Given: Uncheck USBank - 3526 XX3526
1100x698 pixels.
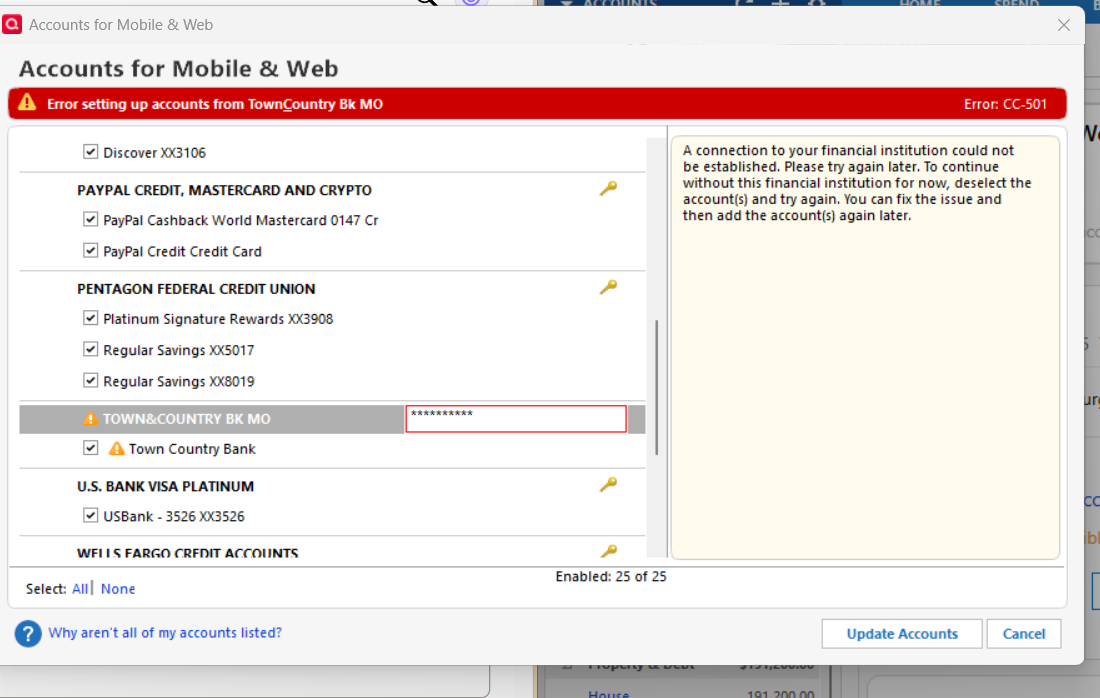Looking at the screenshot, I should (x=90, y=515).
